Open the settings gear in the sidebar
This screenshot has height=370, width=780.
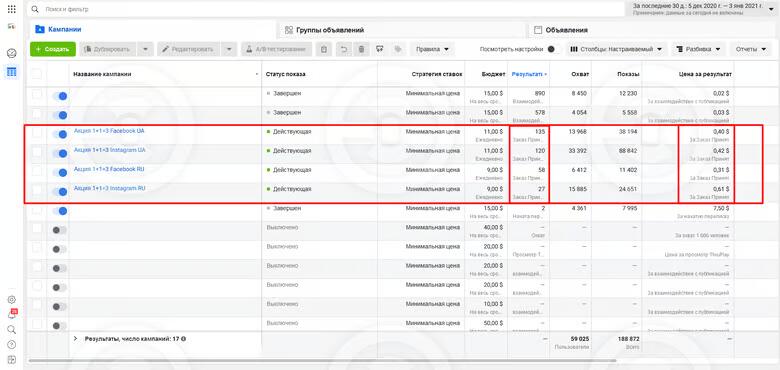coord(12,299)
